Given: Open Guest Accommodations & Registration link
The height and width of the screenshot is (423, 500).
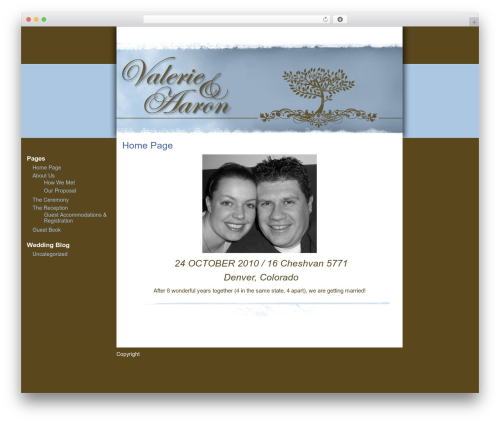Looking at the screenshot, I should (75, 218).
